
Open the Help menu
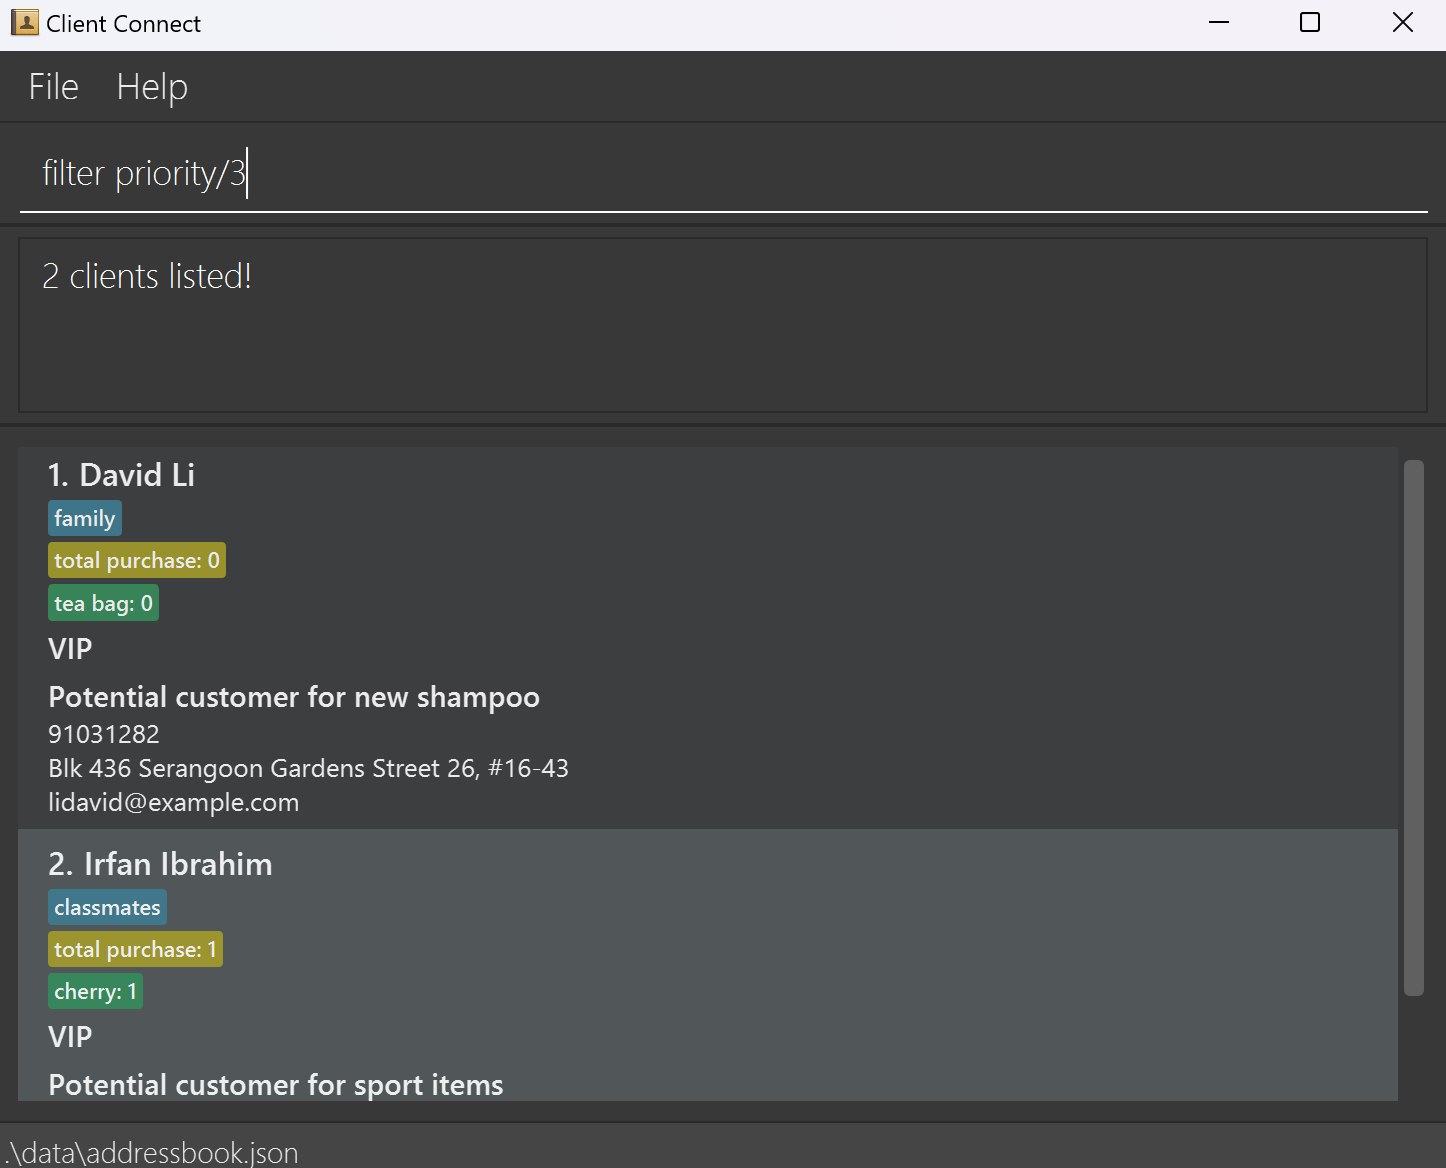(152, 87)
